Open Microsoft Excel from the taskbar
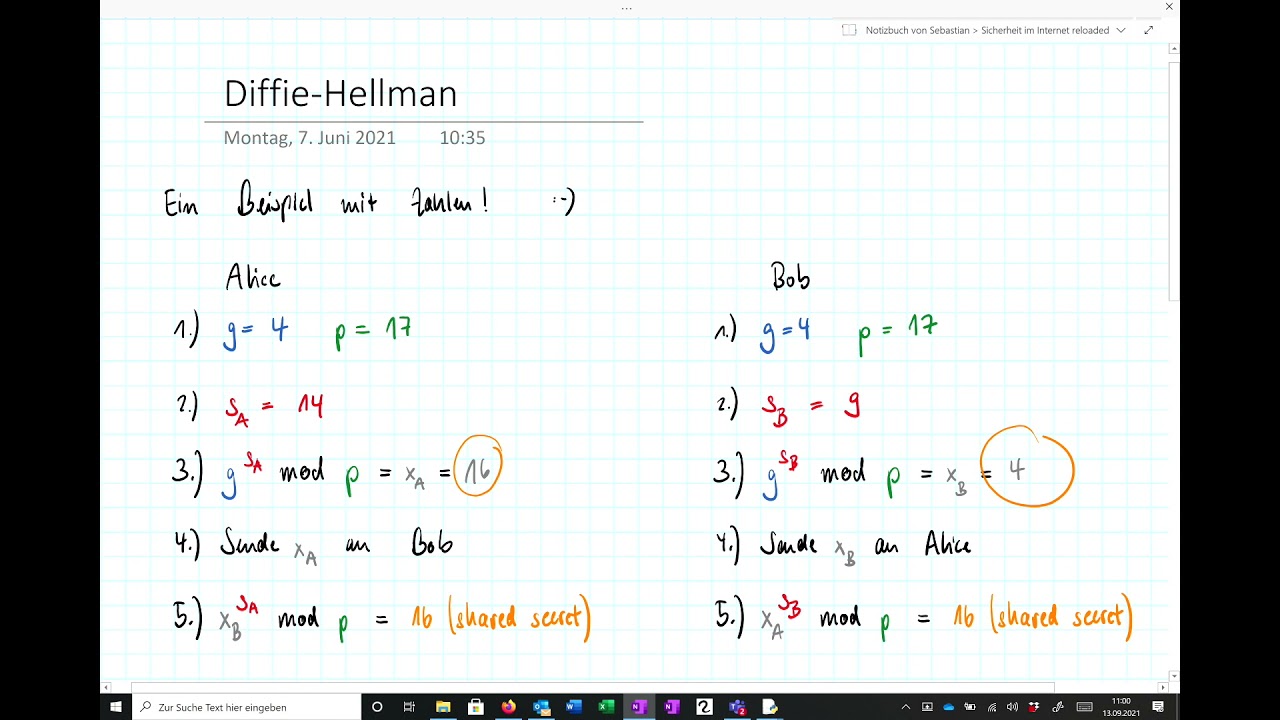1280x720 pixels. coord(606,707)
